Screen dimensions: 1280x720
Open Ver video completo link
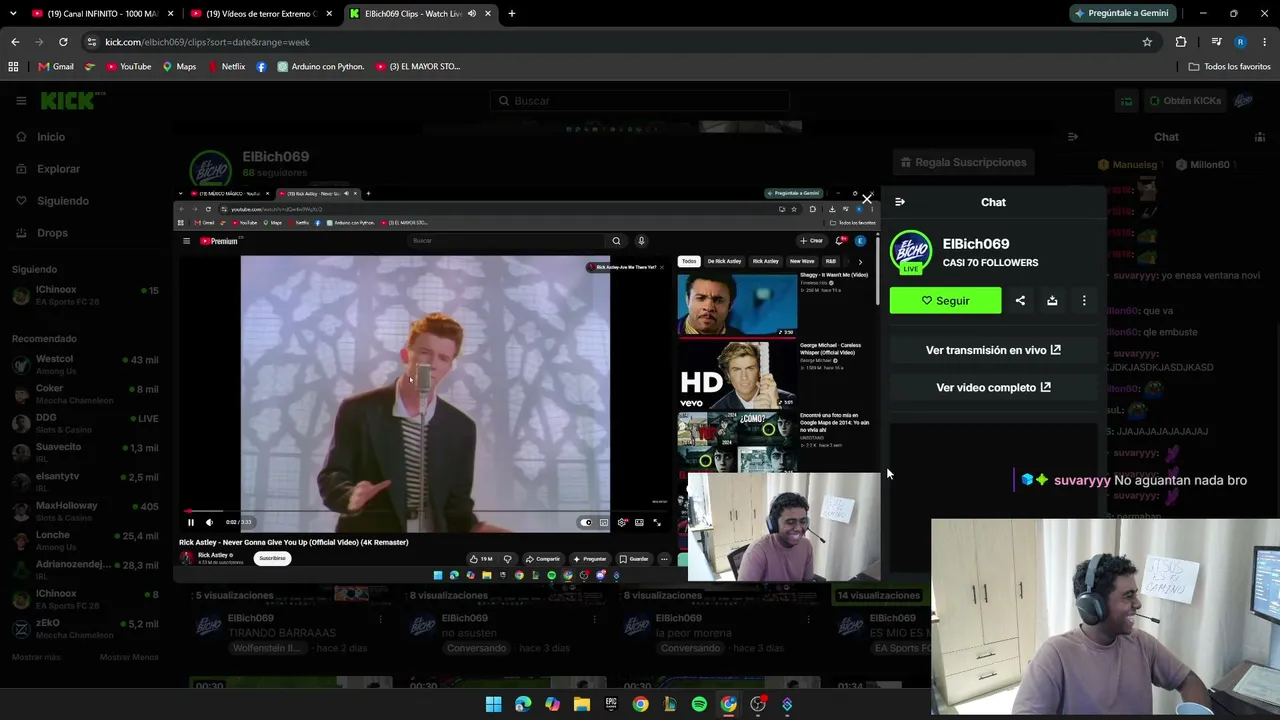tap(993, 387)
